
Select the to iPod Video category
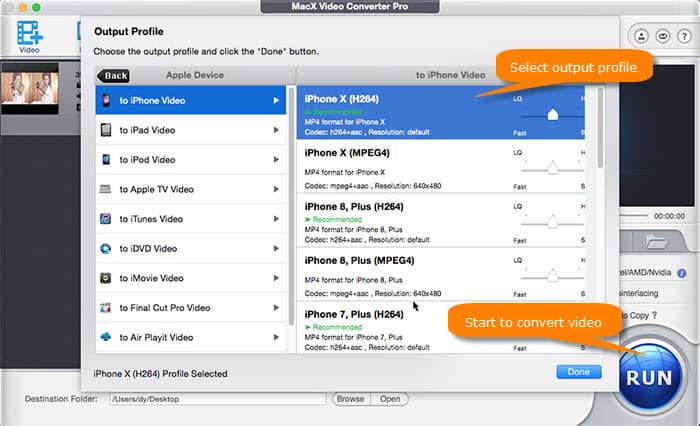click(191, 159)
